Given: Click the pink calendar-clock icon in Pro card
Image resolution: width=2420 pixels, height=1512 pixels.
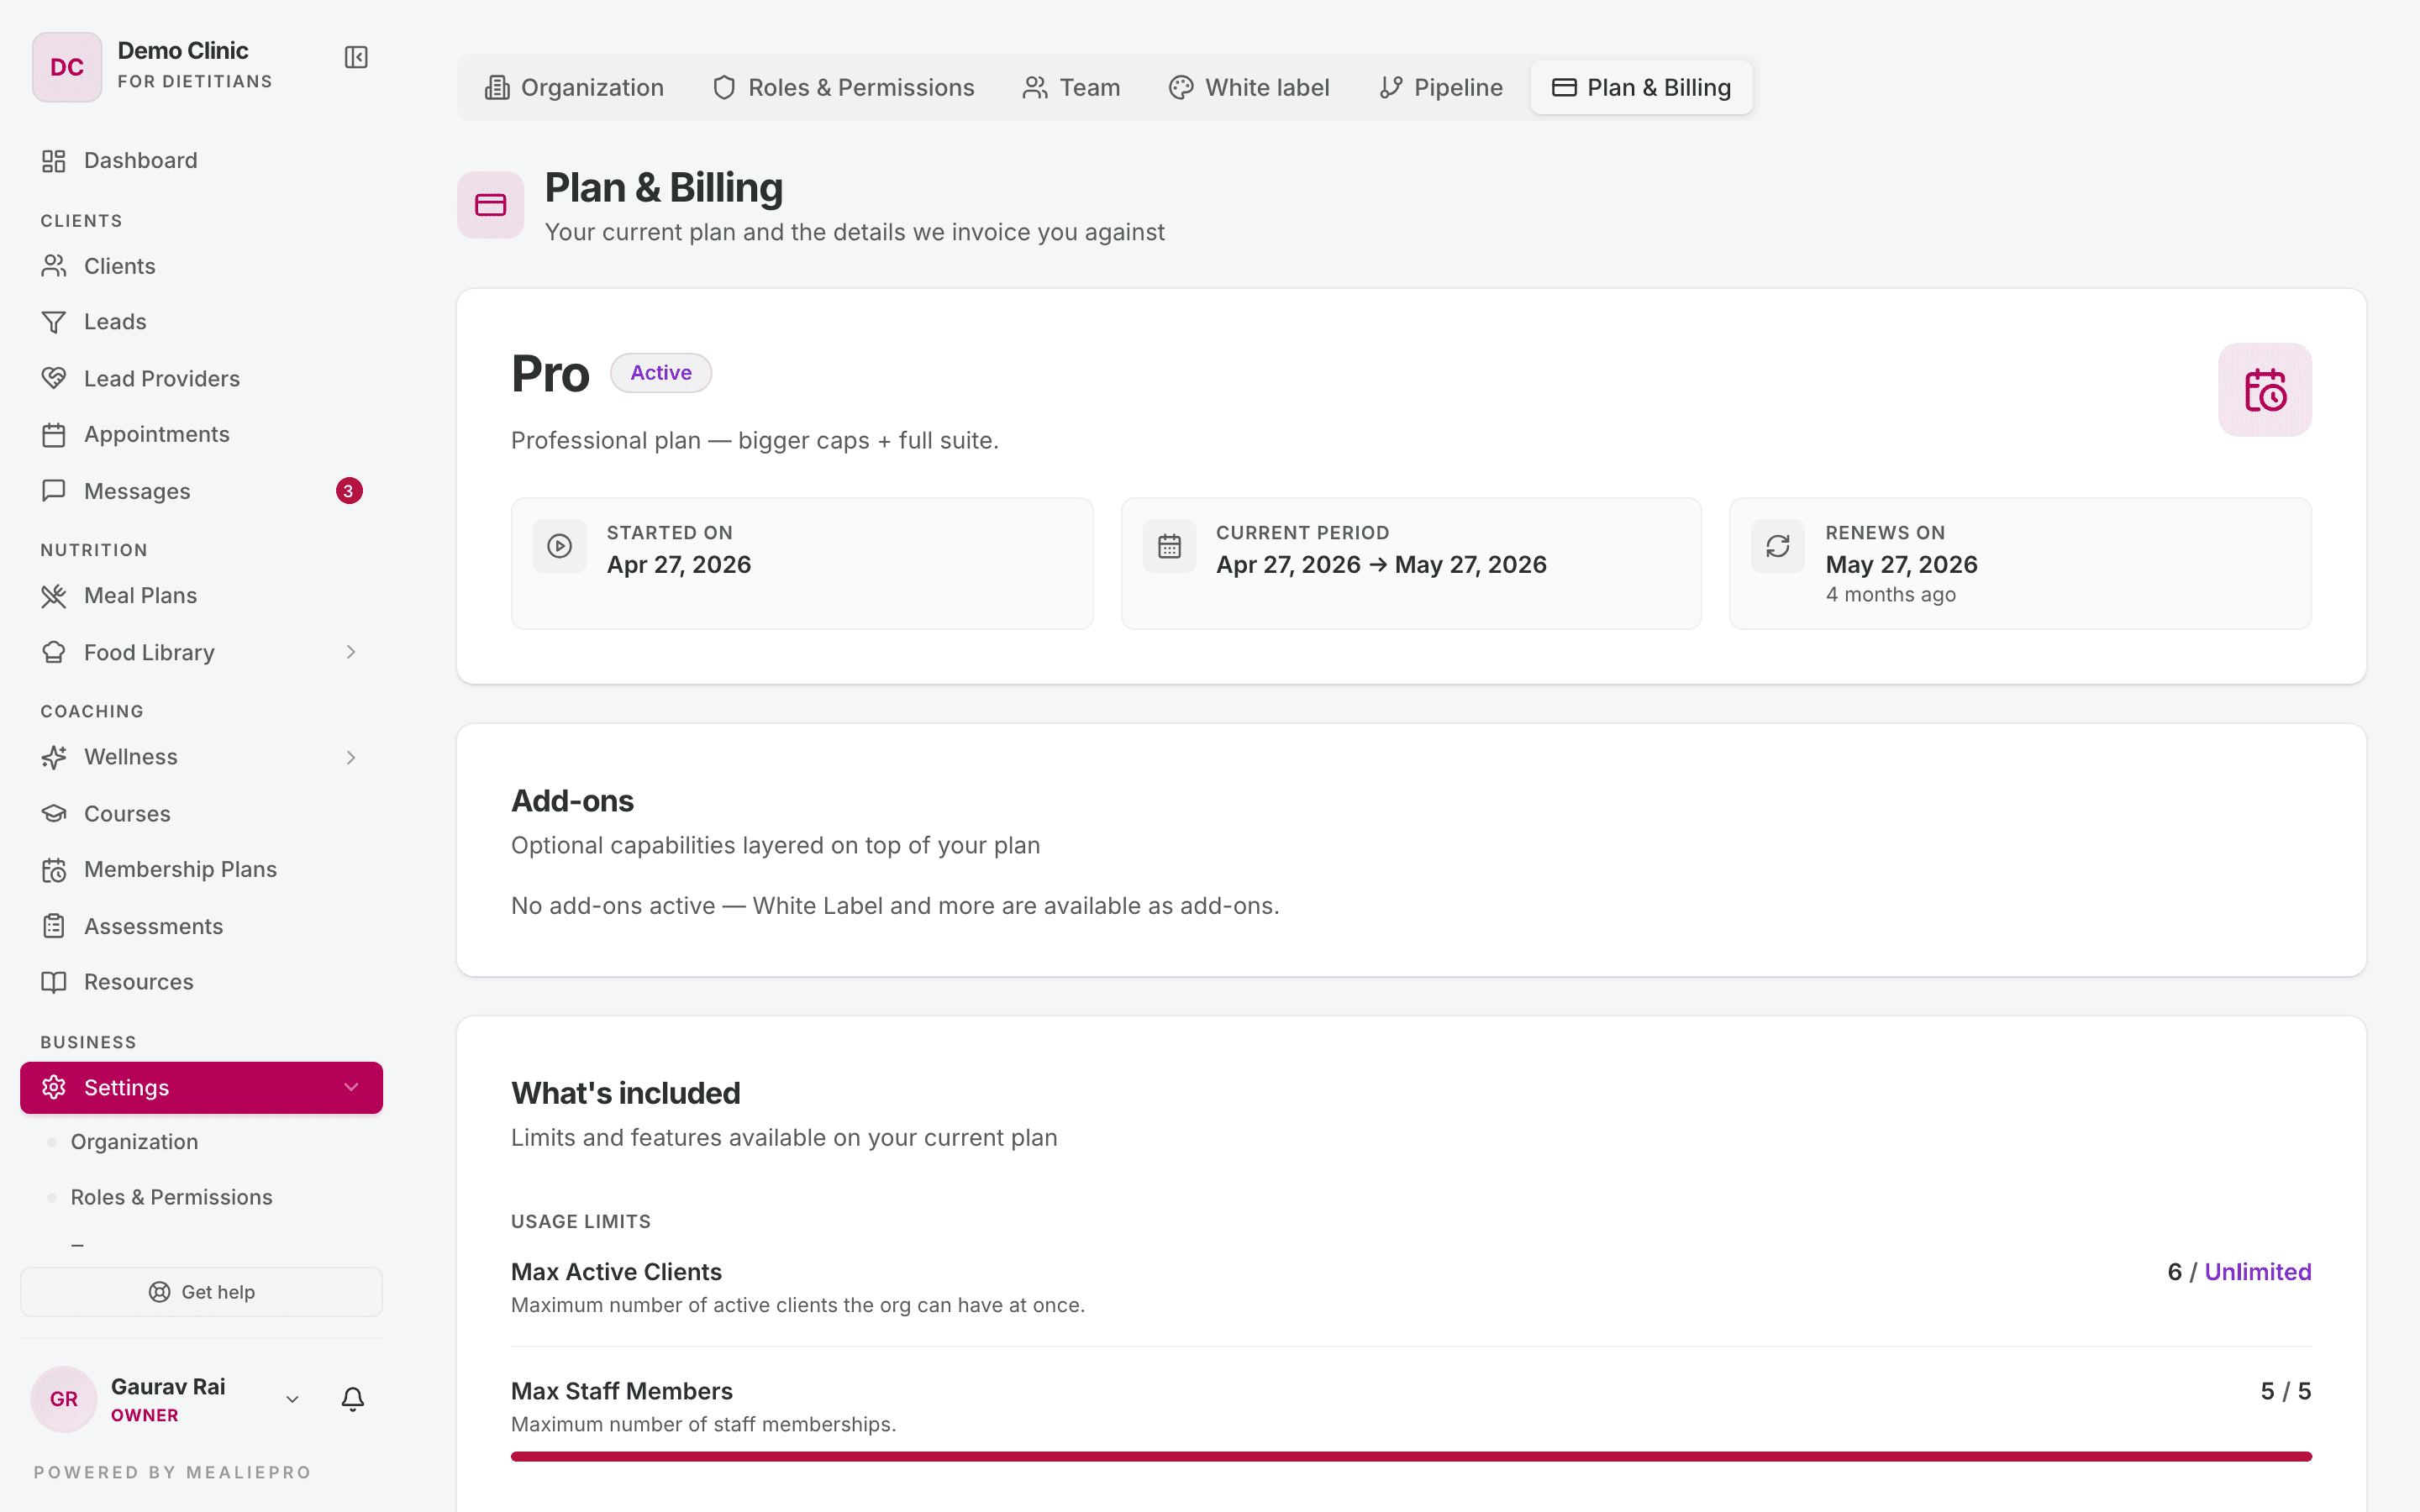Looking at the screenshot, I should point(2265,390).
